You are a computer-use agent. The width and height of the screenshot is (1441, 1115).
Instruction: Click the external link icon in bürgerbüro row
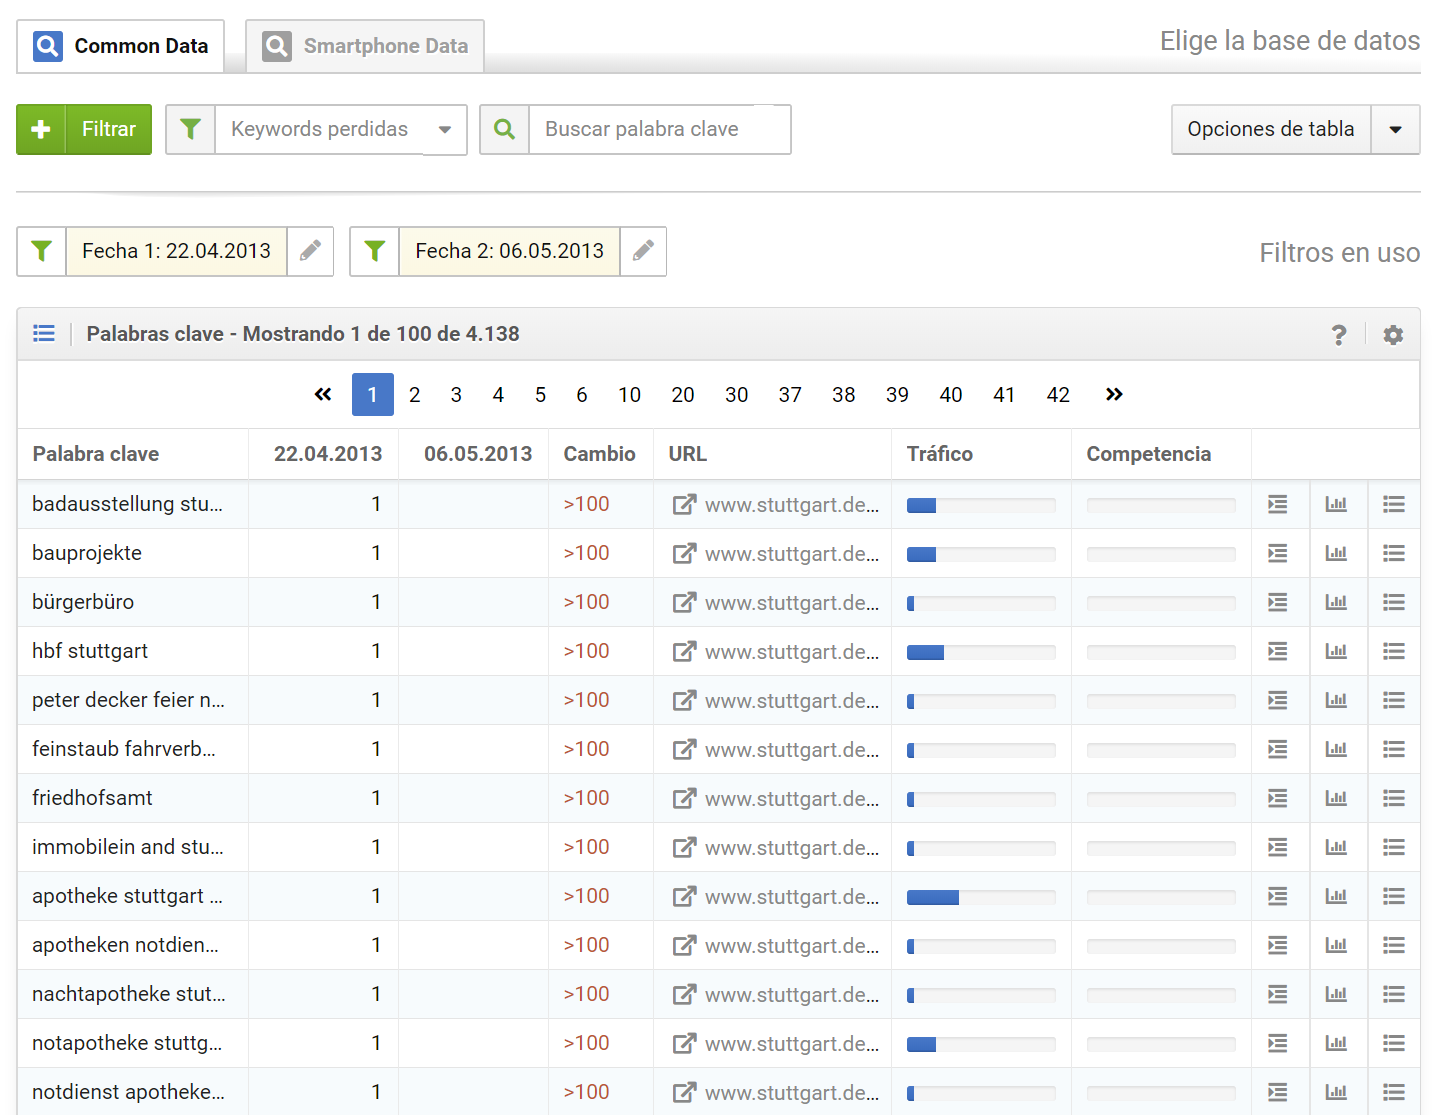coord(684,602)
